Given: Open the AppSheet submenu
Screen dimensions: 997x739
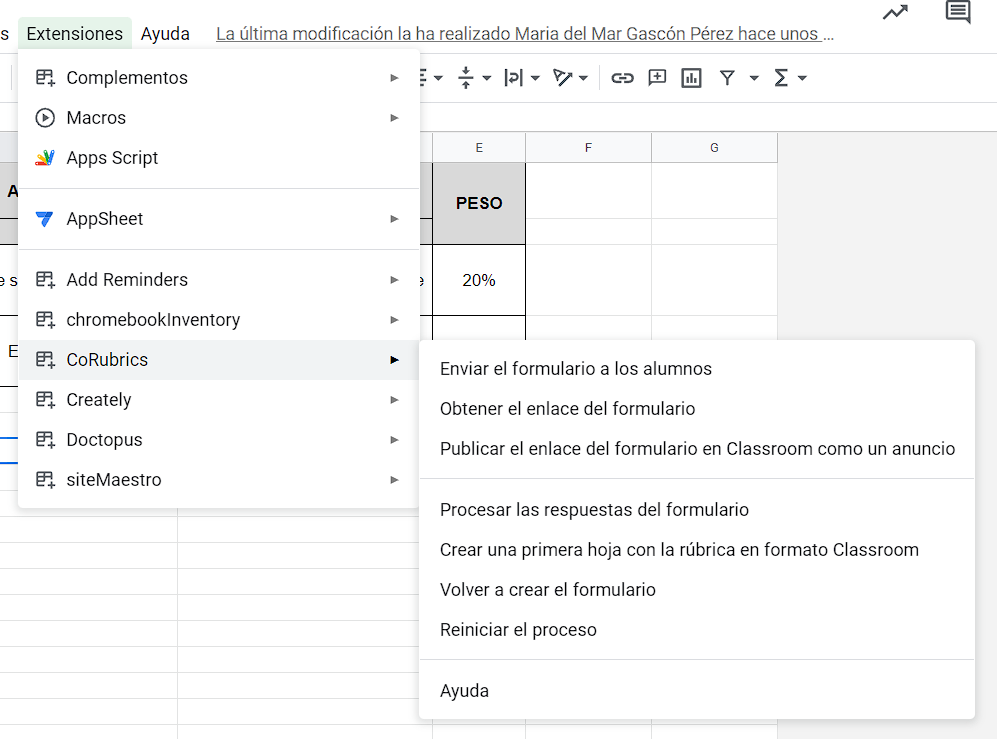Looking at the screenshot, I should point(219,219).
